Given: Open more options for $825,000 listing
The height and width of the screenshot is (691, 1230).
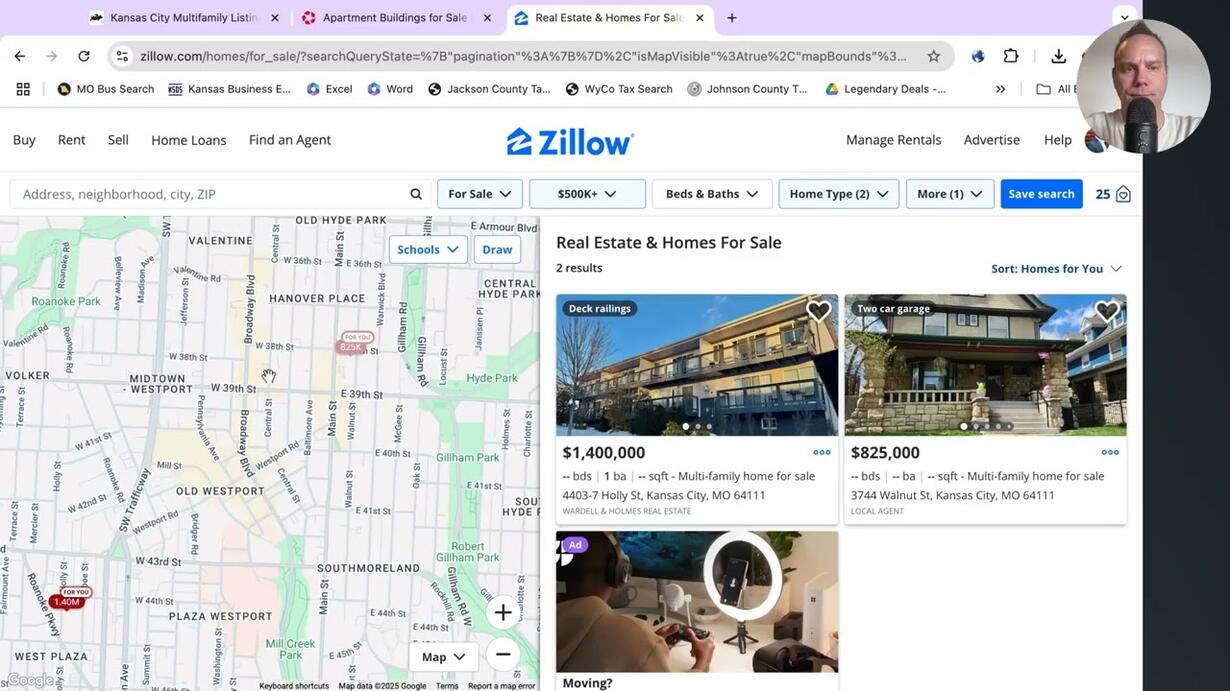Looking at the screenshot, I should coord(1110,452).
